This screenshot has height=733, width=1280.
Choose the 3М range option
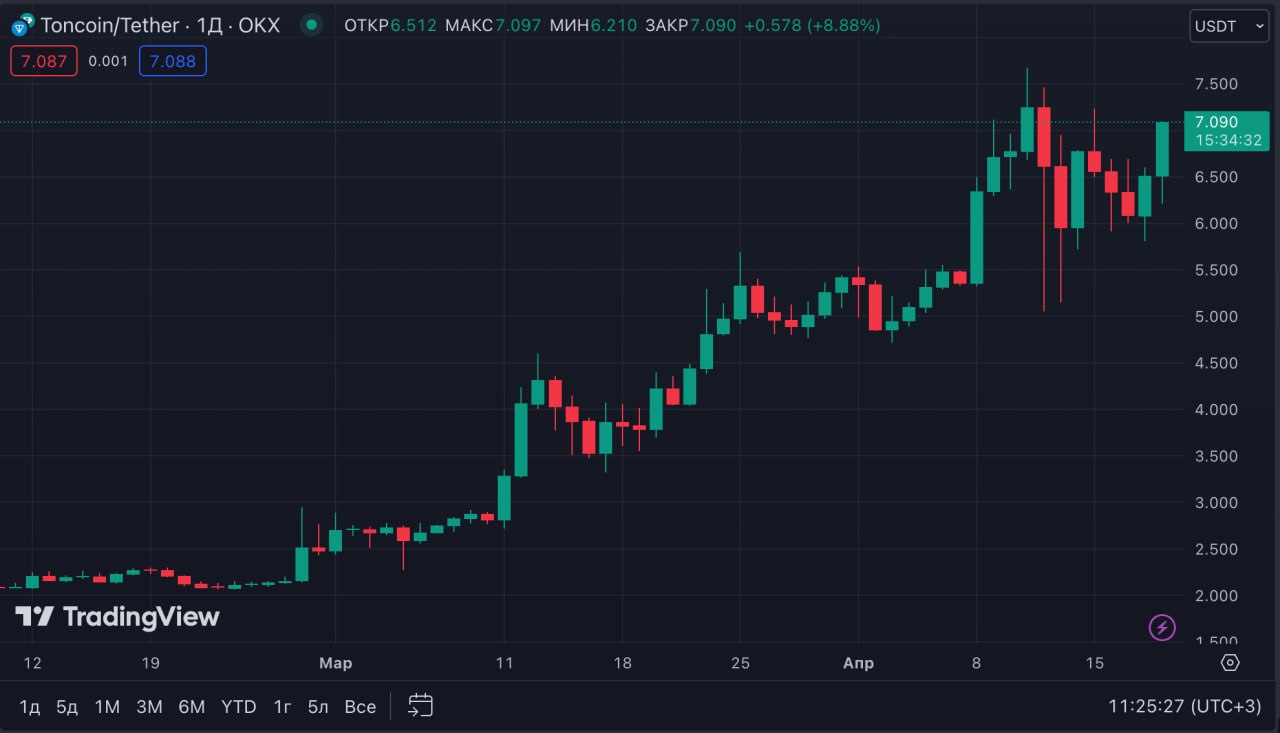149,707
